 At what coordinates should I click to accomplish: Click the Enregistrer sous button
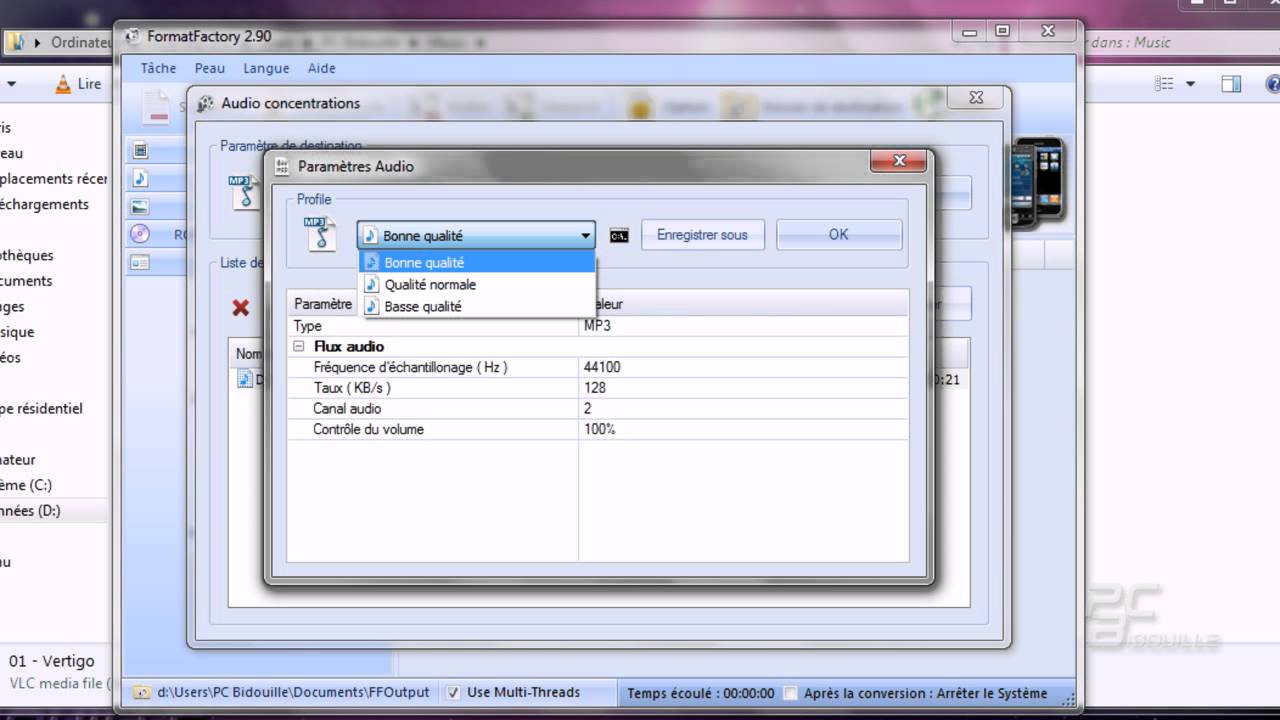pyautogui.click(x=702, y=235)
